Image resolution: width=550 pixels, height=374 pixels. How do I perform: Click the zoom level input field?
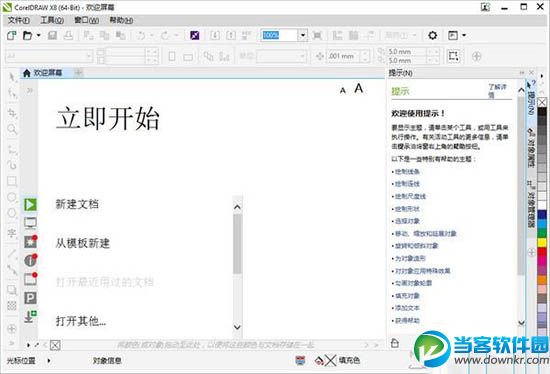280,35
